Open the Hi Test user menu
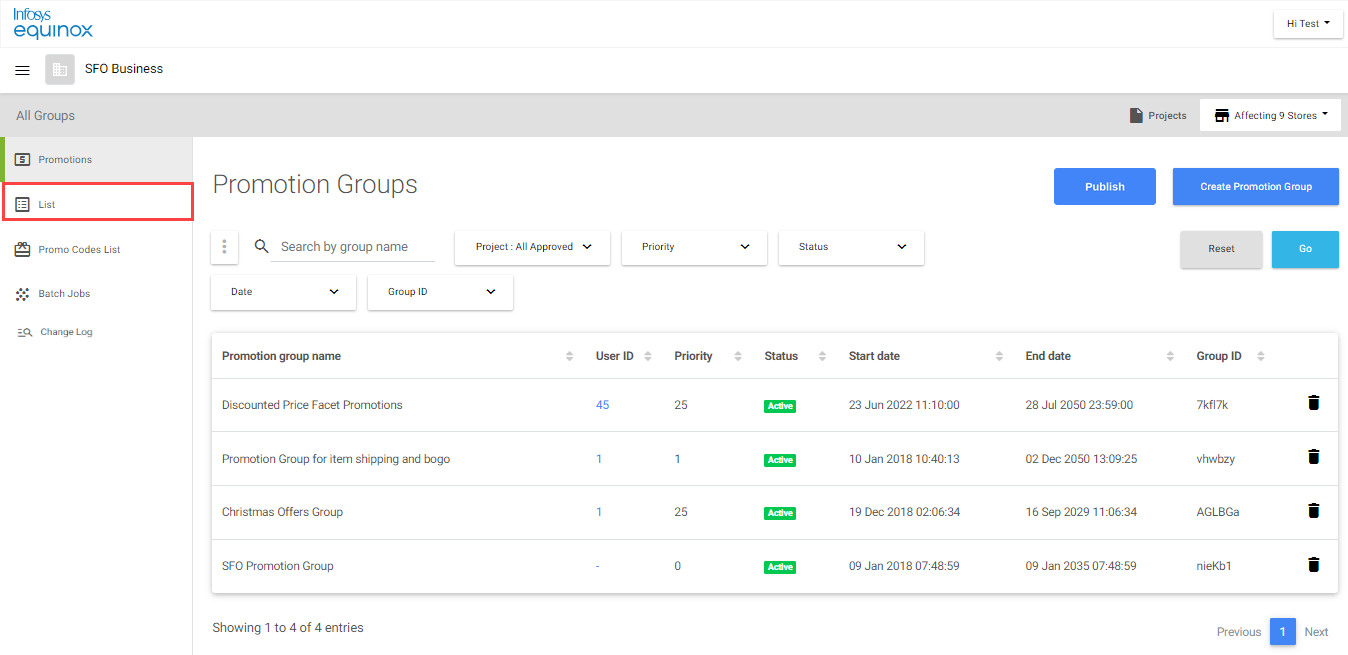Image resolution: width=1348 pixels, height=655 pixels. [x=1308, y=23]
